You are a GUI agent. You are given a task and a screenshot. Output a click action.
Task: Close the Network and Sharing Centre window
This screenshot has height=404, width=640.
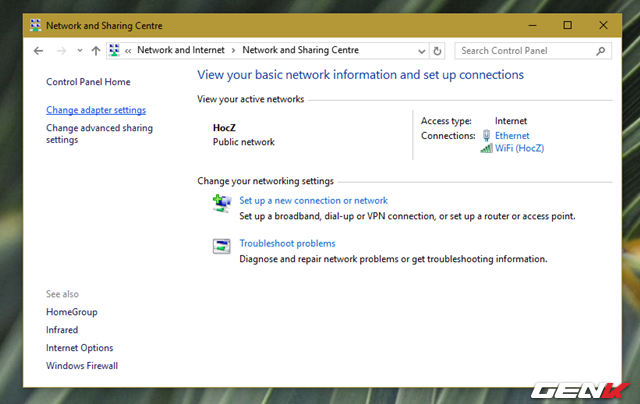click(x=603, y=25)
